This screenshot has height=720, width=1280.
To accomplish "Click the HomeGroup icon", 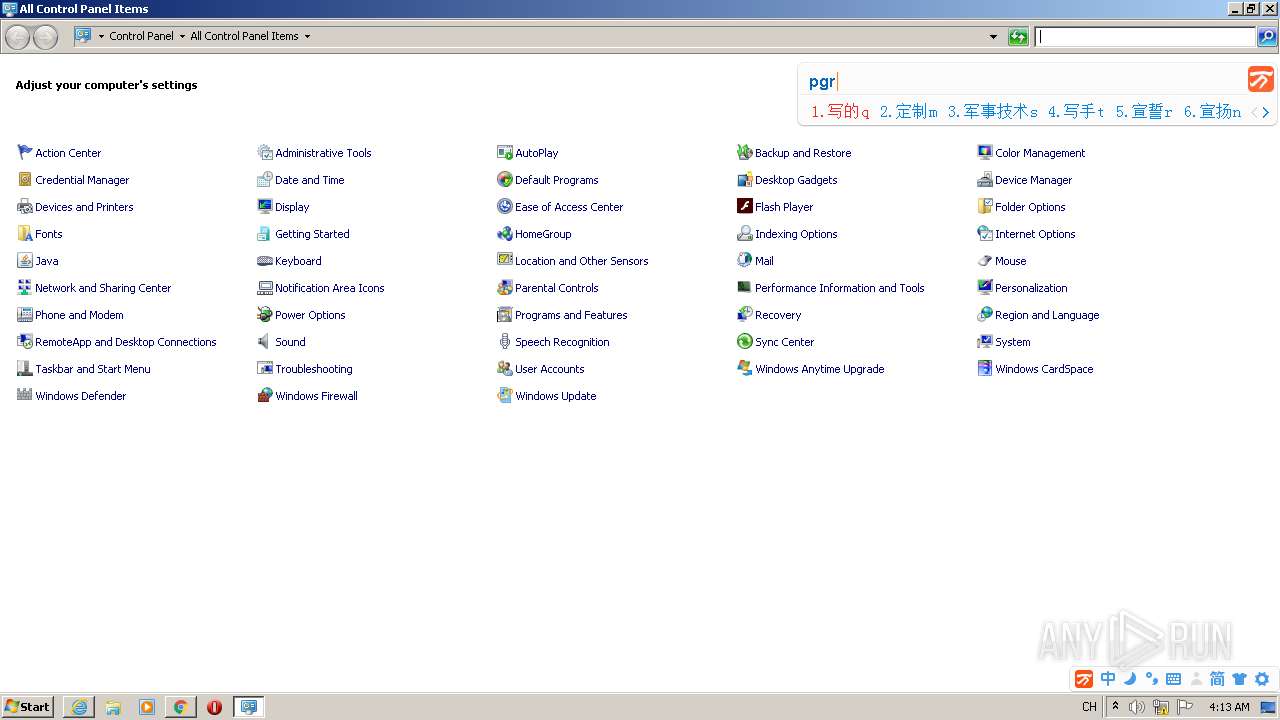I will [x=505, y=233].
